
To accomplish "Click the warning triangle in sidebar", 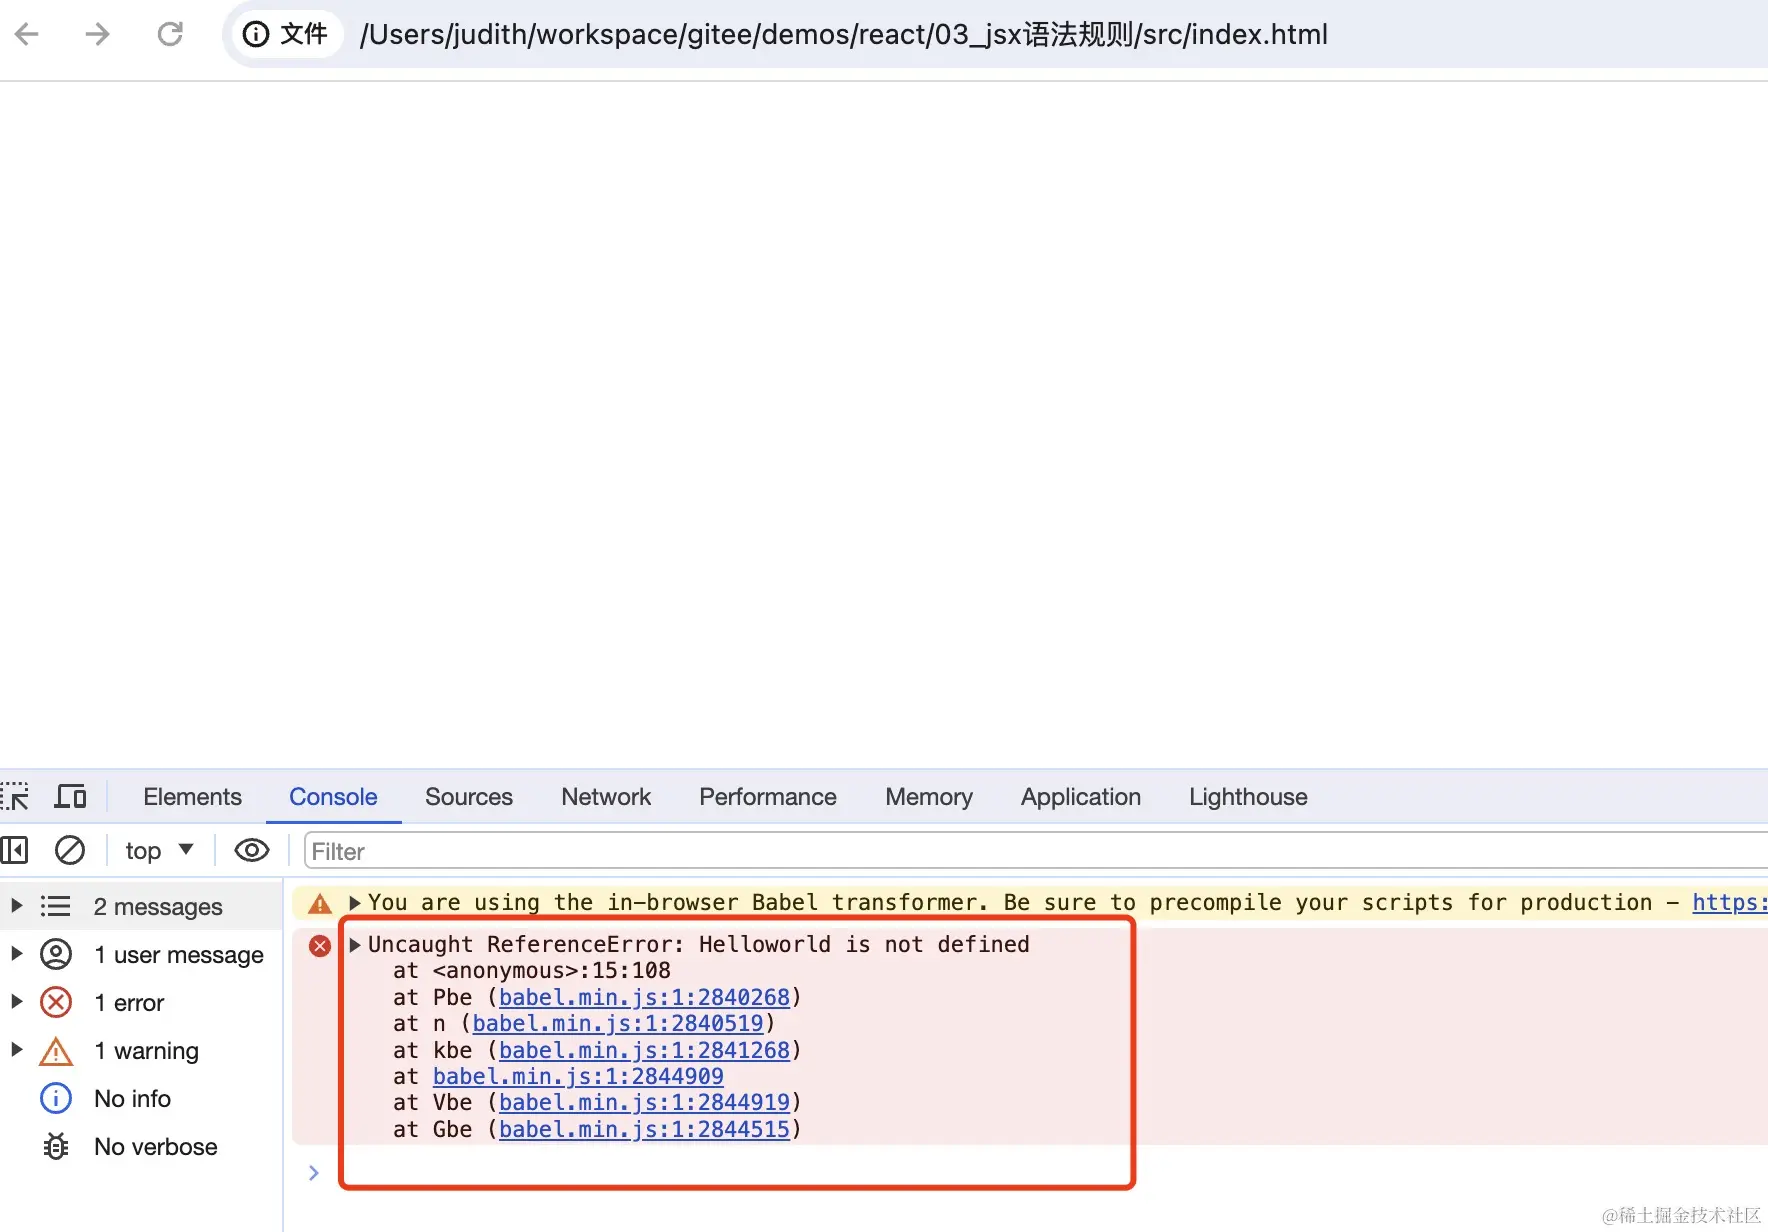I will tap(56, 1051).
